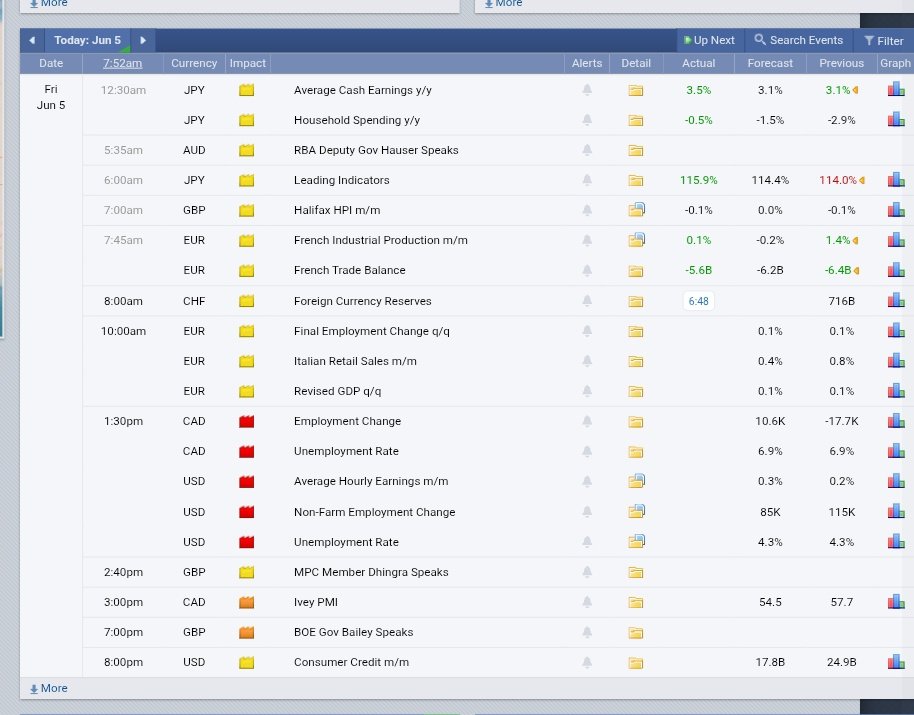Click revised-previous marker for French Trade Balance
This screenshot has width=914, height=715.
pos(856,270)
